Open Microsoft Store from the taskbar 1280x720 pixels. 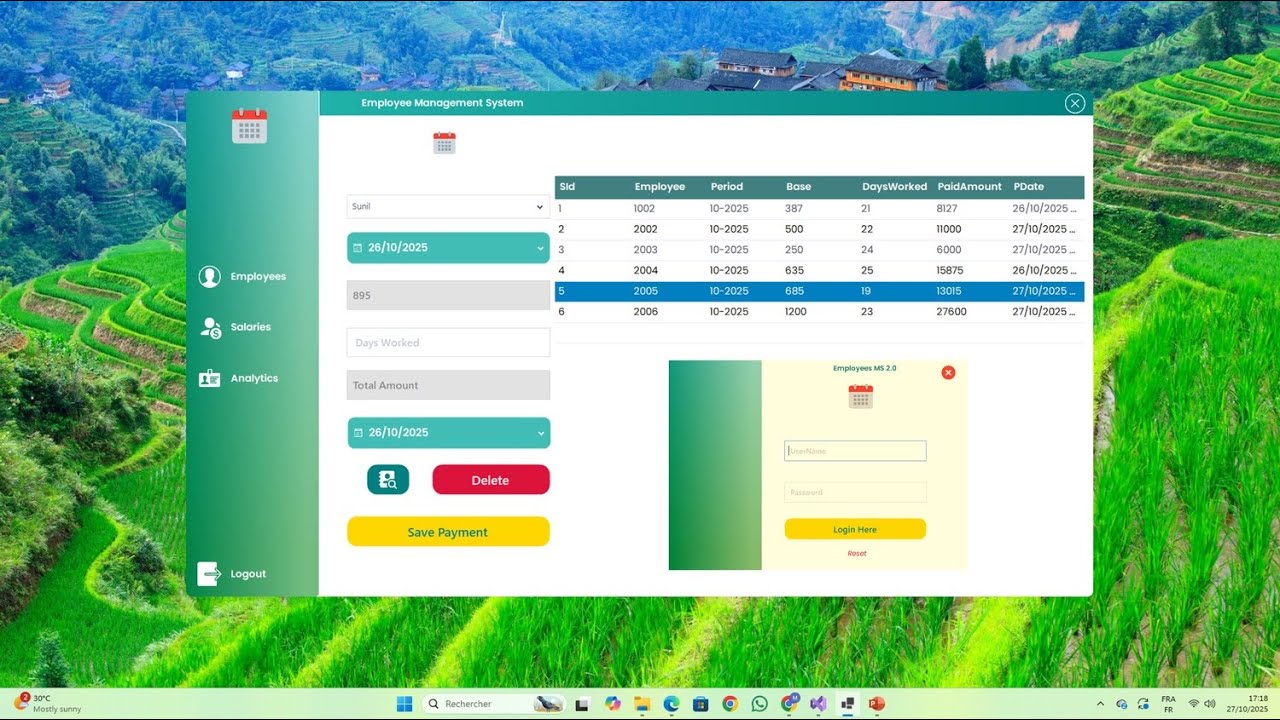[x=700, y=704]
